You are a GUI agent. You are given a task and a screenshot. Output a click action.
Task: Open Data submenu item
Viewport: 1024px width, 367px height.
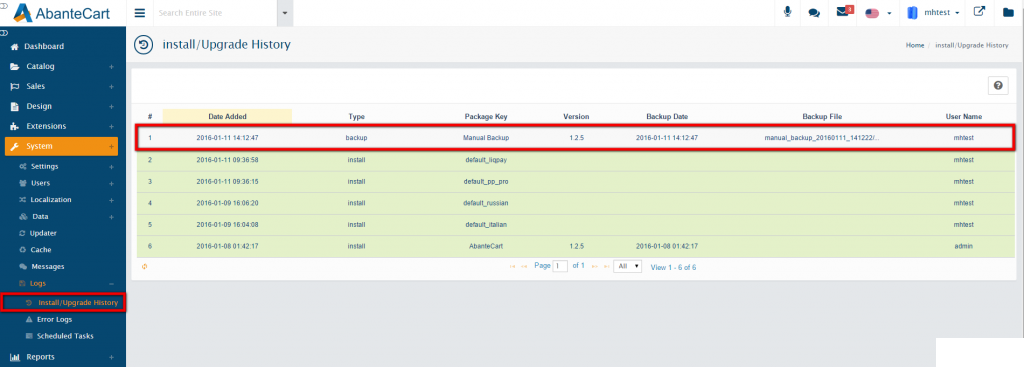click(39, 216)
